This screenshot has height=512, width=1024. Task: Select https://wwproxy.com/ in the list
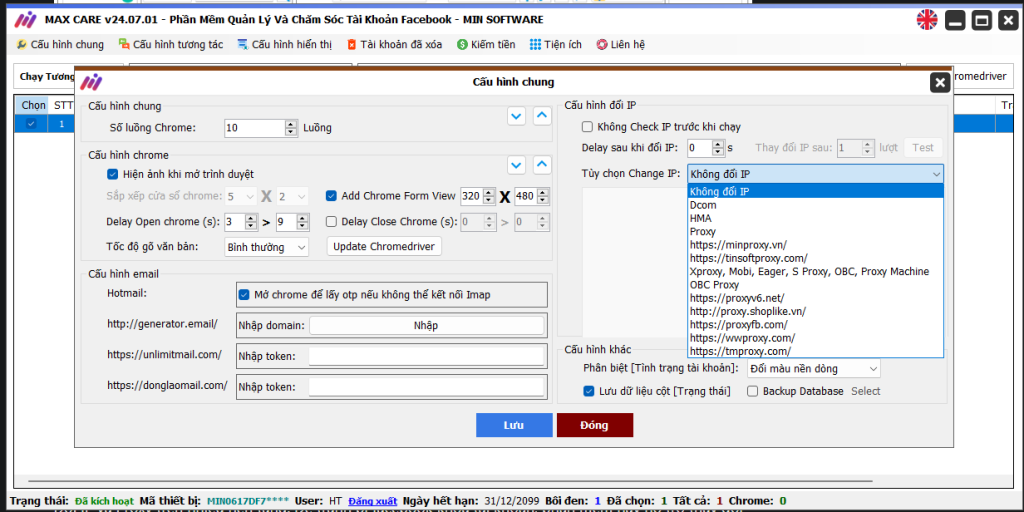click(x=815, y=338)
